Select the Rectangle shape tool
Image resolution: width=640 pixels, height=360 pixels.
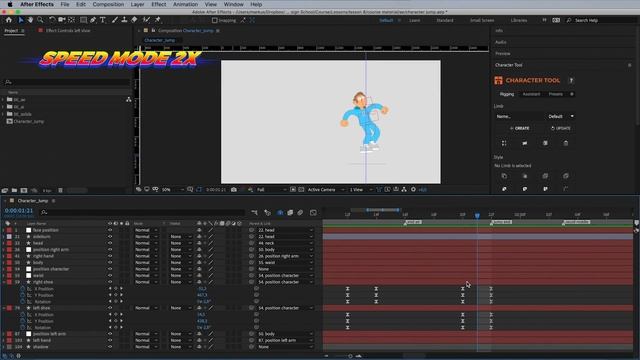(x=83, y=20)
